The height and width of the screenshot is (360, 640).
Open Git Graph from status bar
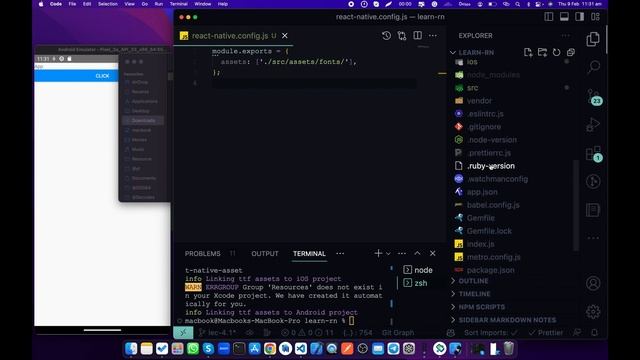coord(398,333)
